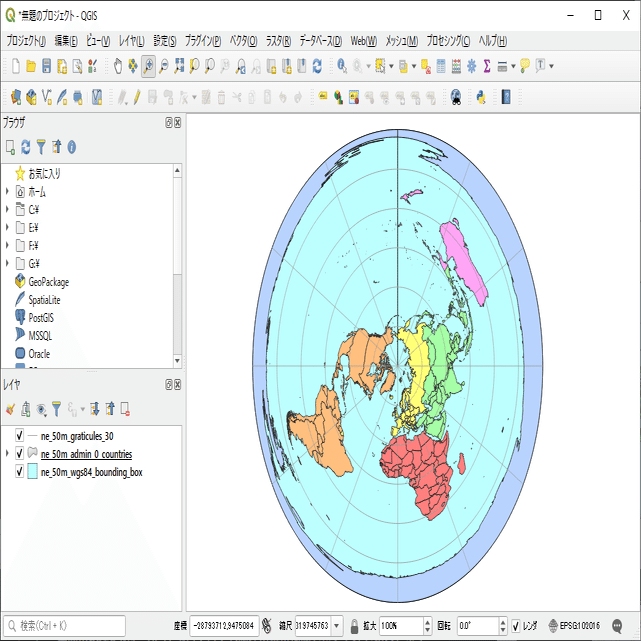Open the プロジェクト menu

(x=26, y=41)
